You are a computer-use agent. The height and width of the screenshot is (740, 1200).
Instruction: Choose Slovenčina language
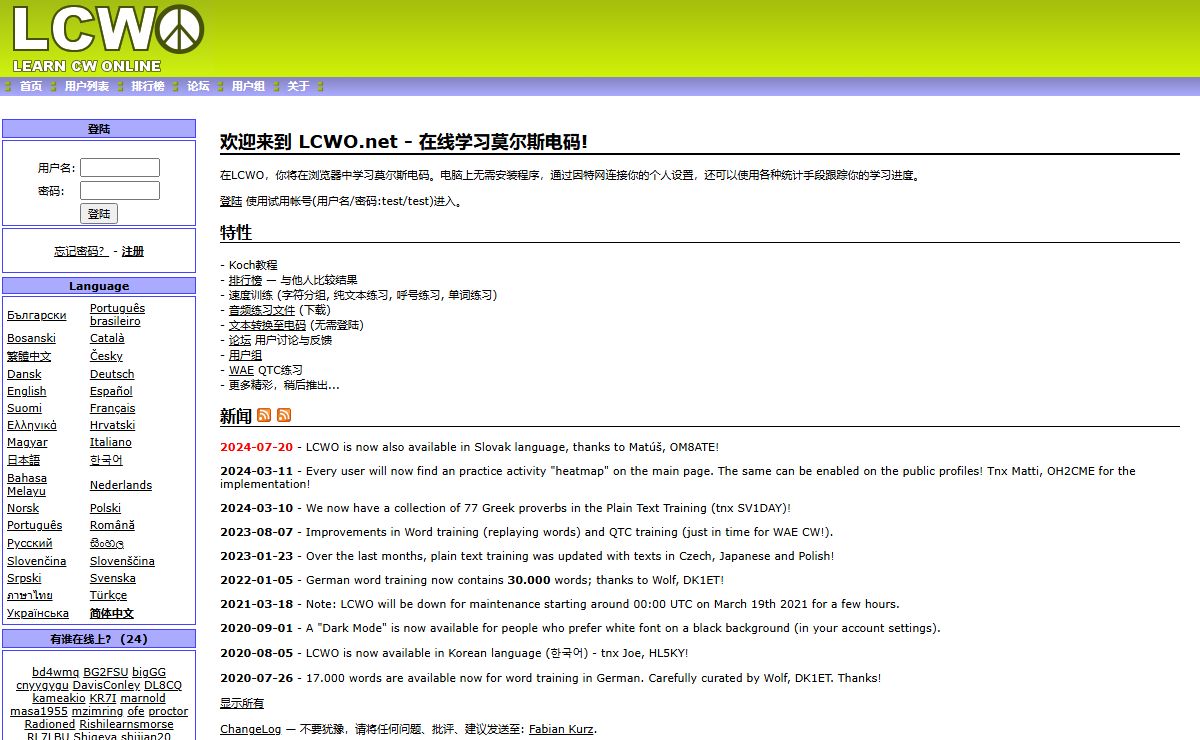(36, 561)
